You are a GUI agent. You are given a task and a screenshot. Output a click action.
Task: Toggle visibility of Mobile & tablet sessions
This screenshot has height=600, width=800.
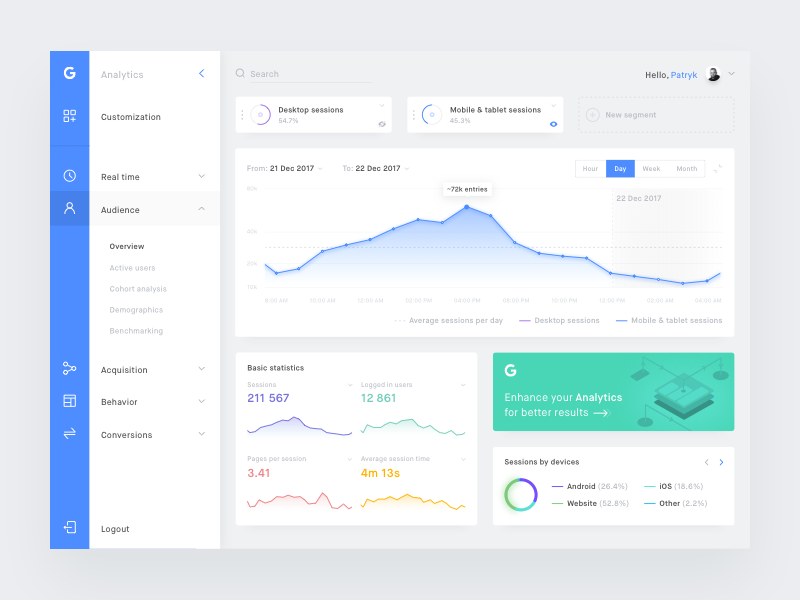pyautogui.click(x=553, y=124)
